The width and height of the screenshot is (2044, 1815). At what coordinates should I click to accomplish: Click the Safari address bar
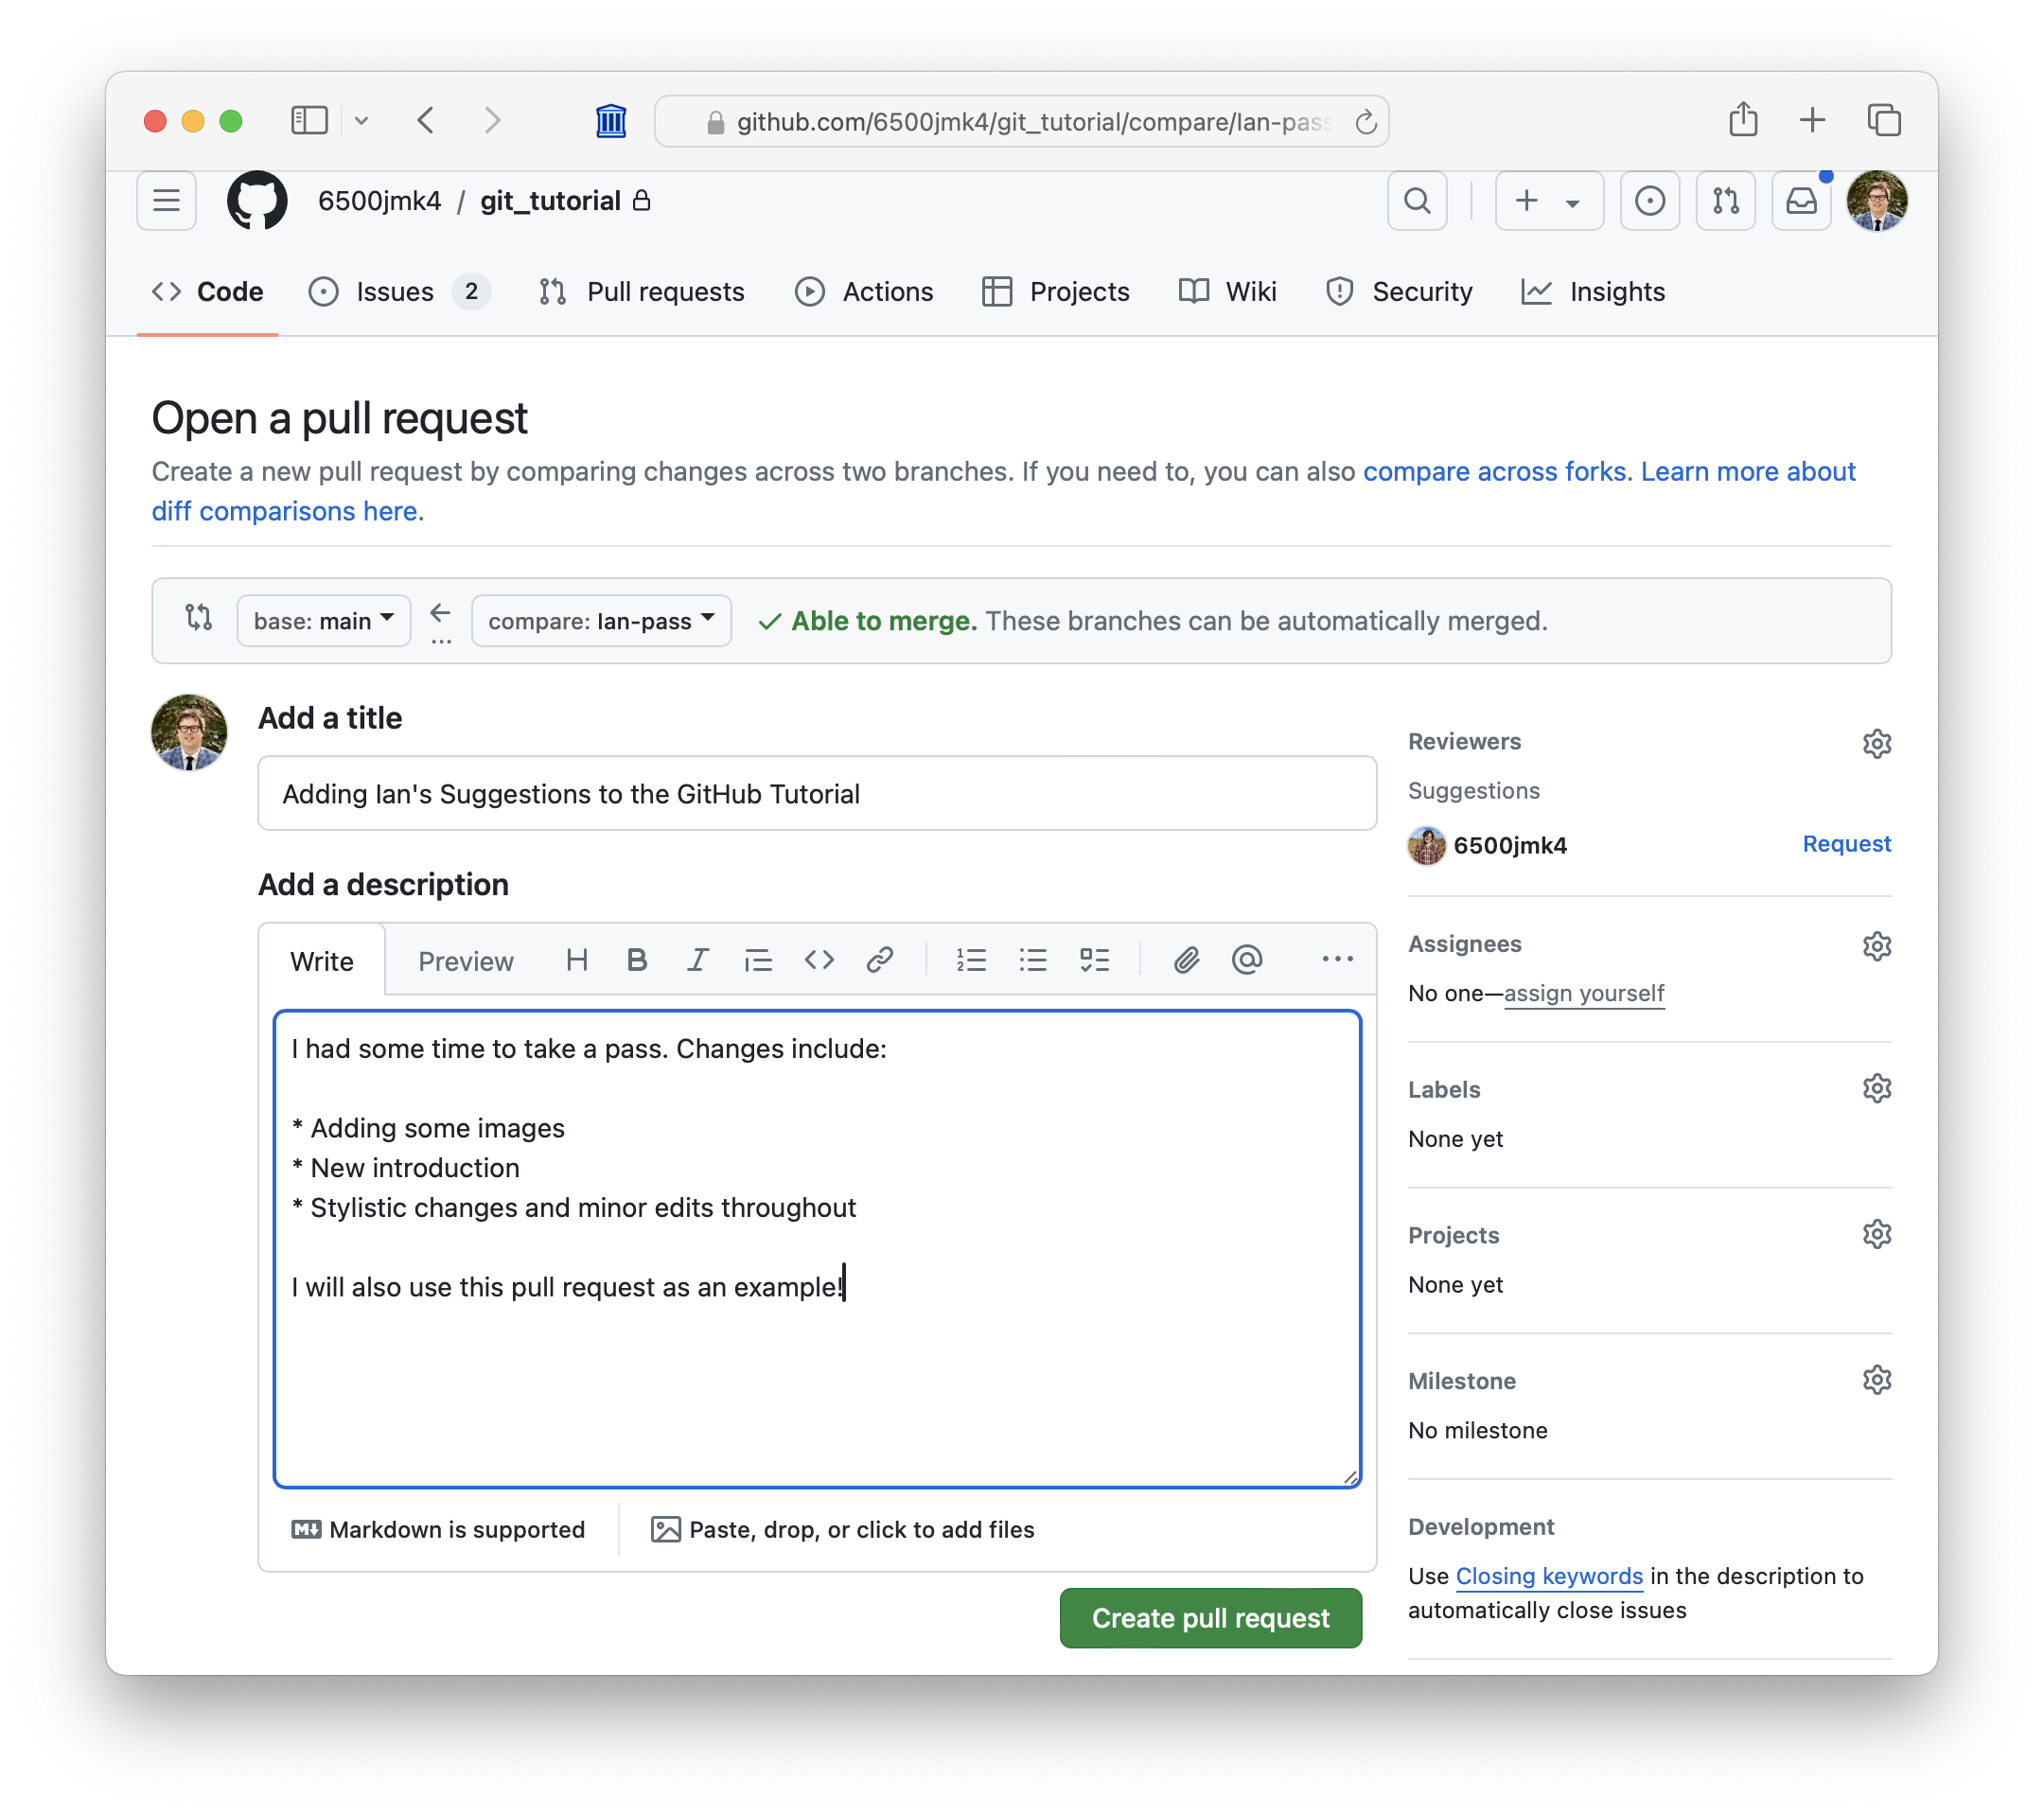(x=1021, y=121)
